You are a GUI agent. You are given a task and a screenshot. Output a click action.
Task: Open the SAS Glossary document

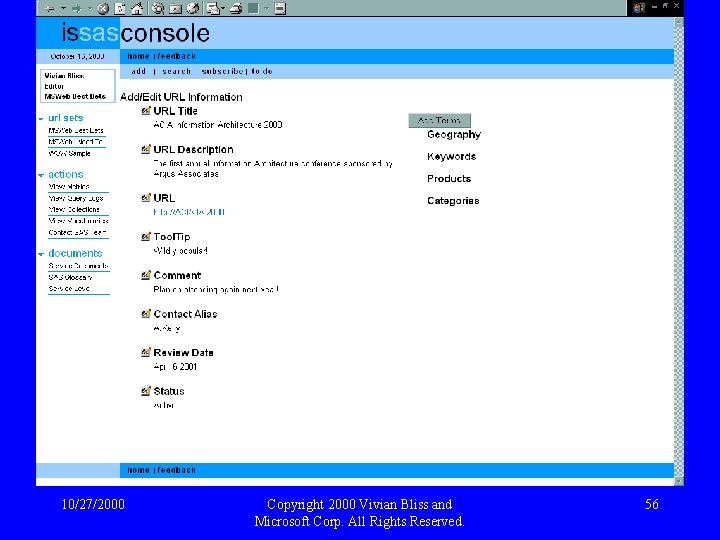(x=70, y=277)
